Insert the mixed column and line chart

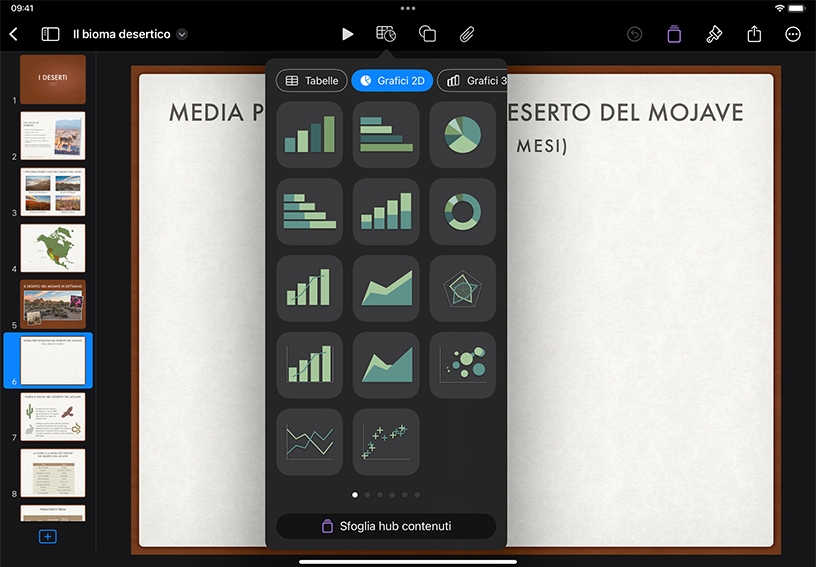(x=310, y=288)
